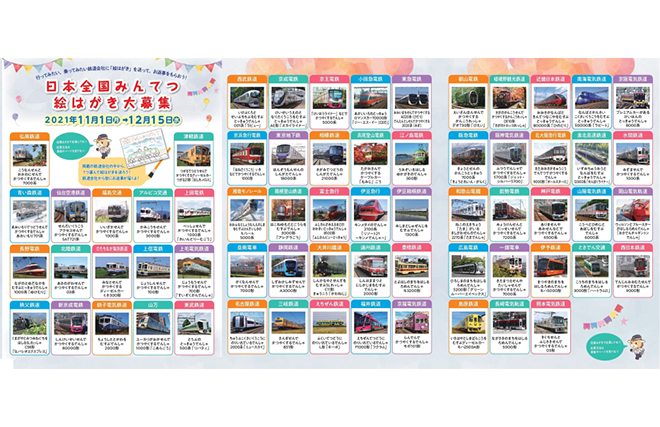
Task: Select the 上信電鉄 card header
Action: [x=153, y=249]
